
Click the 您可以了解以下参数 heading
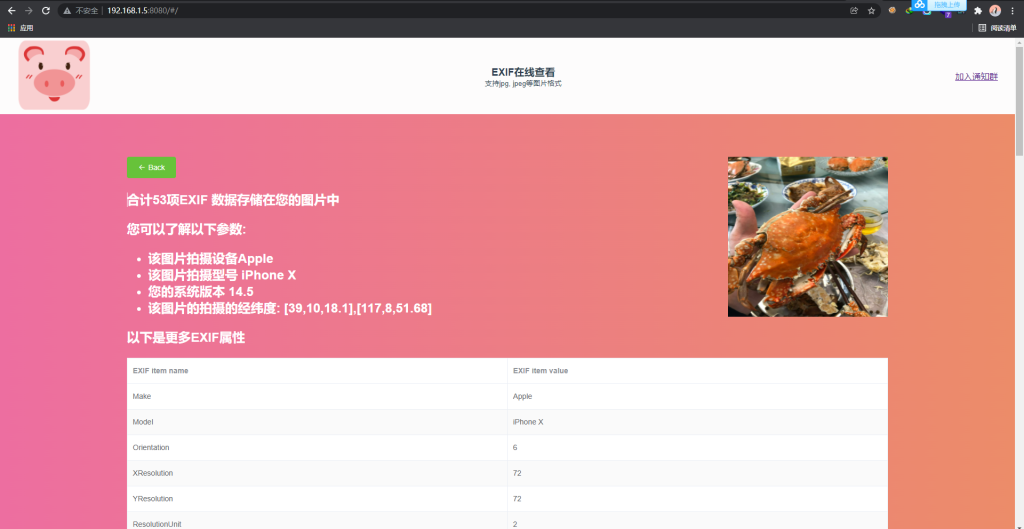[186, 229]
